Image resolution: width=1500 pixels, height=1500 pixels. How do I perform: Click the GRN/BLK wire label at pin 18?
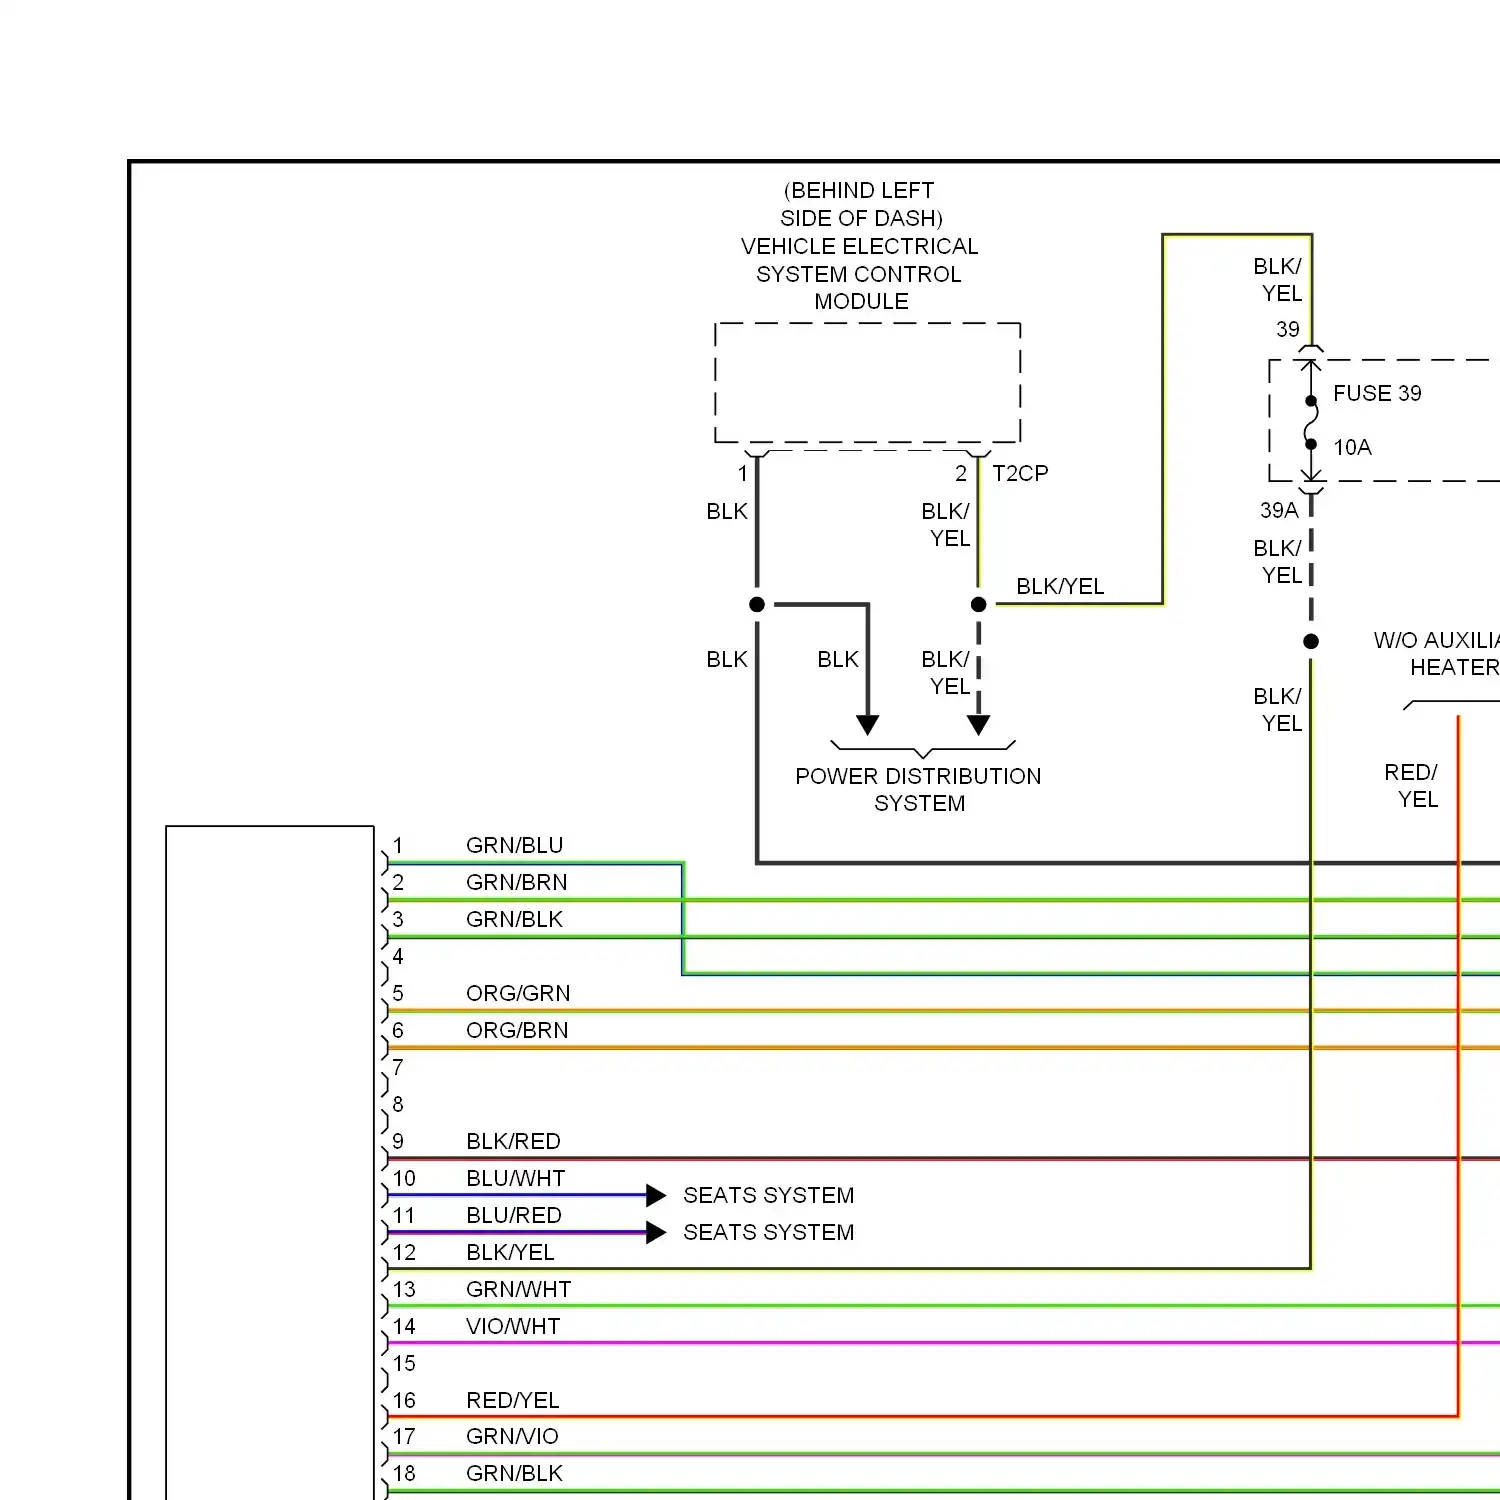pyautogui.click(x=514, y=1473)
